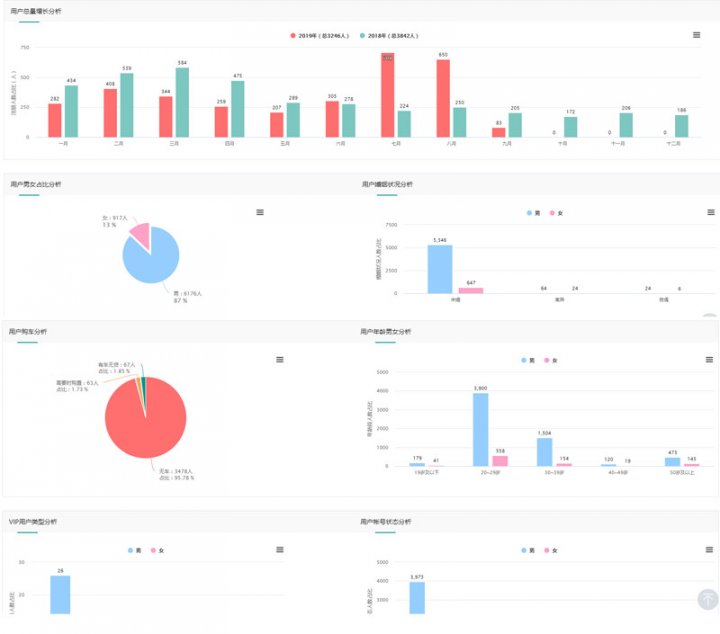Open the VIP用户类型分析 chart menu icon

click(x=280, y=550)
